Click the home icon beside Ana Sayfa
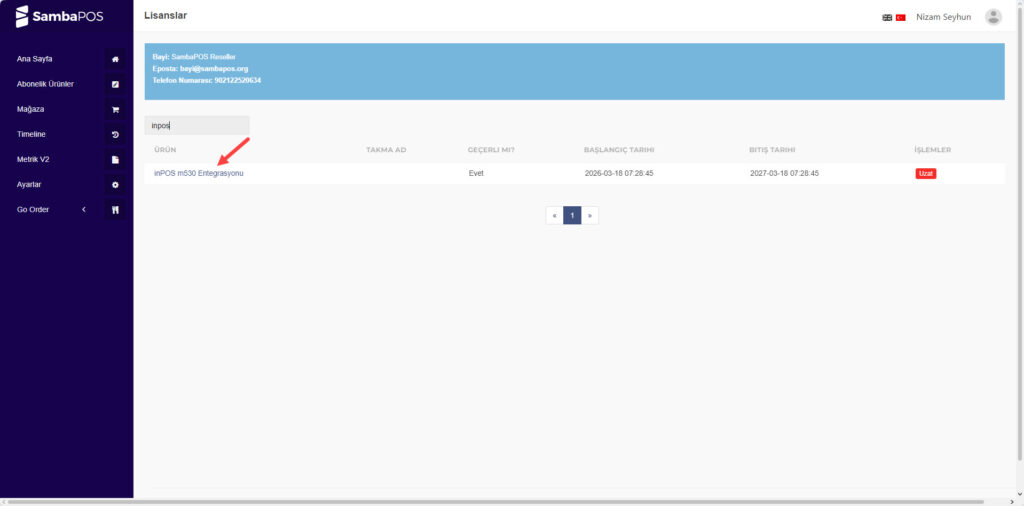1024x506 pixels. point(115,59)
